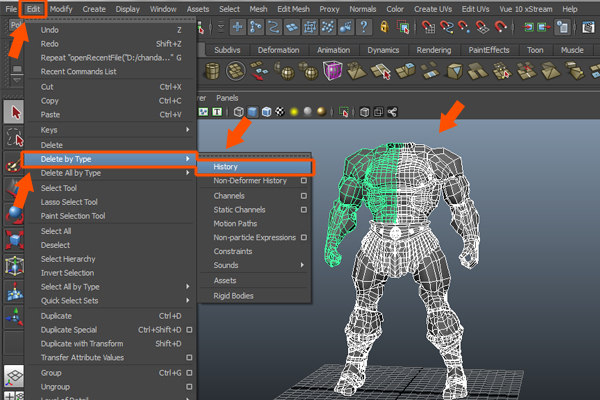Enable smooth shade all cube icon
The width and height of the screenshot is (600, 400).
tap(253, 112)
